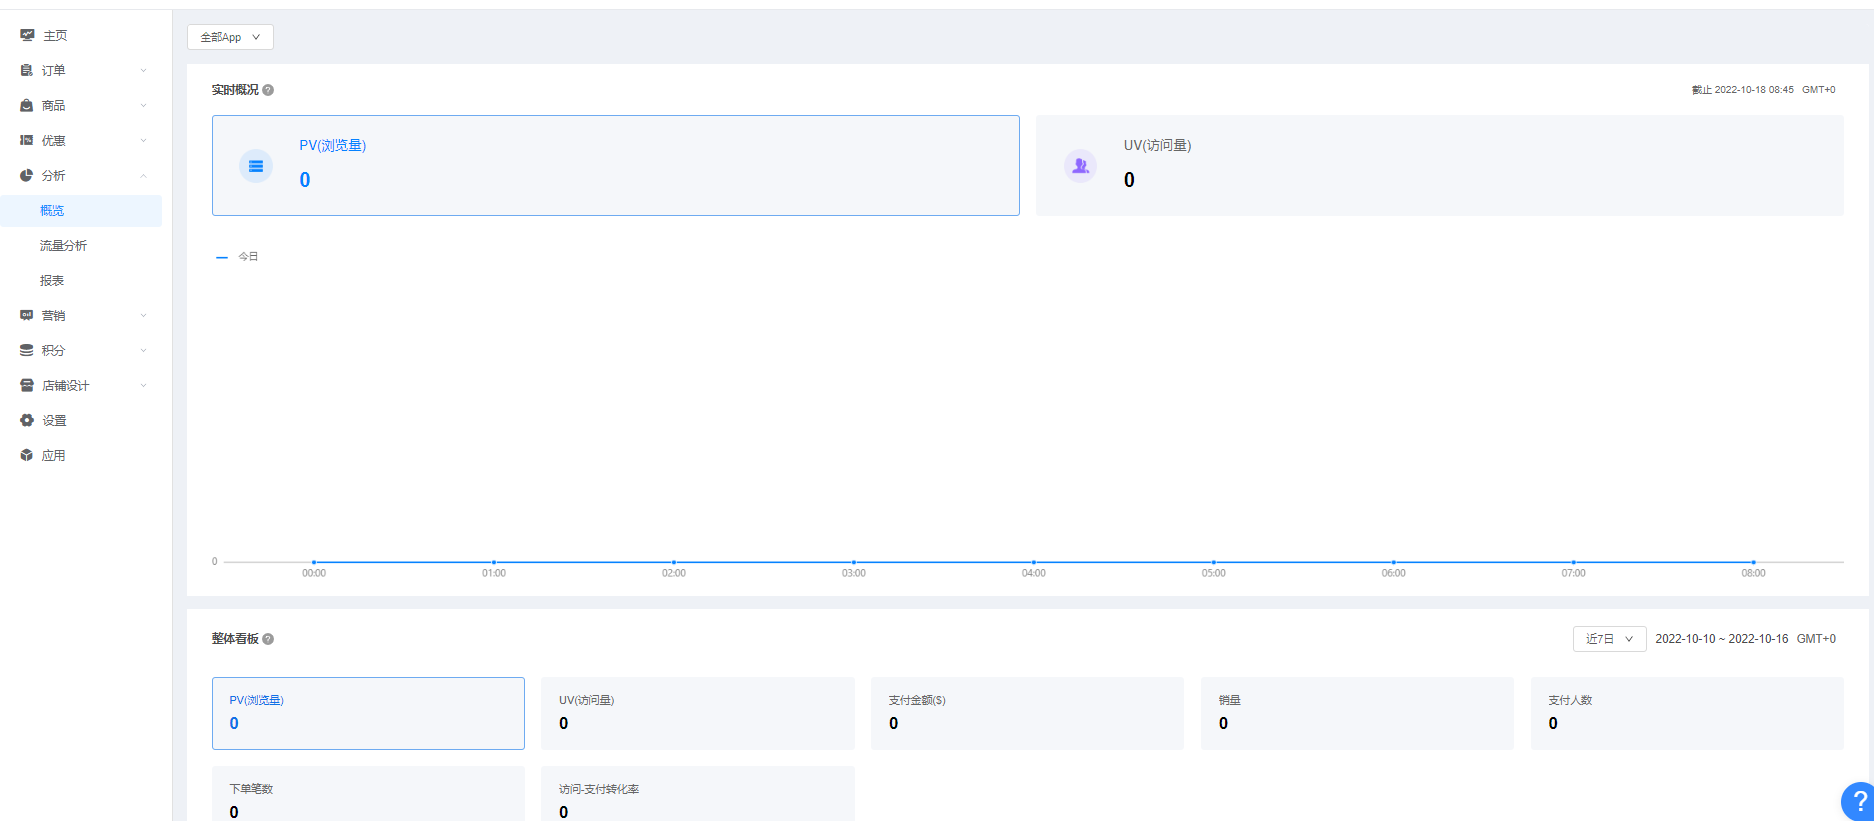Expand the 商品 menu chevron

tap(143, 105)
